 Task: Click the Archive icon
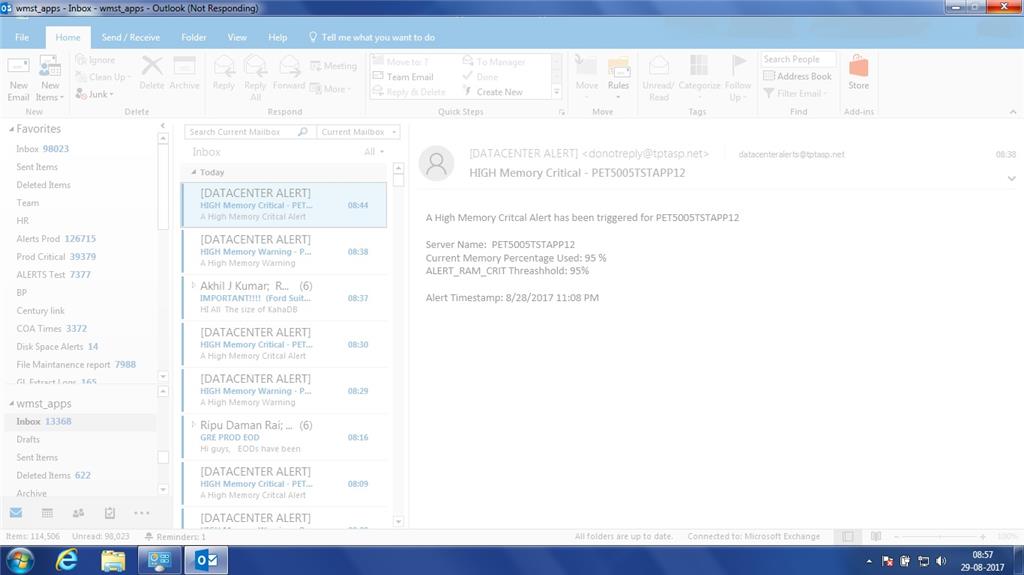[184, 66]
